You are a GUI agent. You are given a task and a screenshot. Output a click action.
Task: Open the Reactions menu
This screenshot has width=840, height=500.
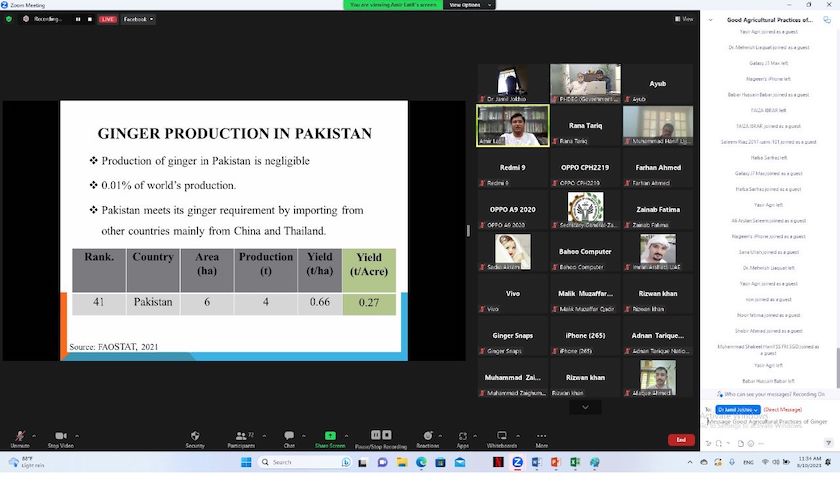click(x=427, y=436)
